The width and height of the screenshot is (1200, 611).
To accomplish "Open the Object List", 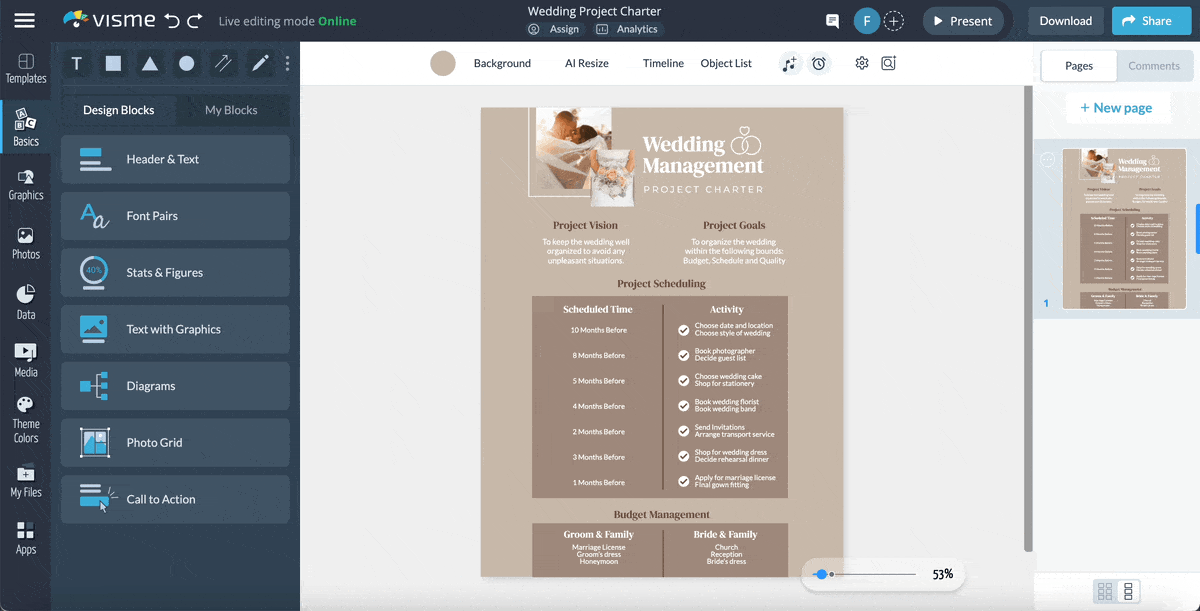I will [x=726, y=62].
